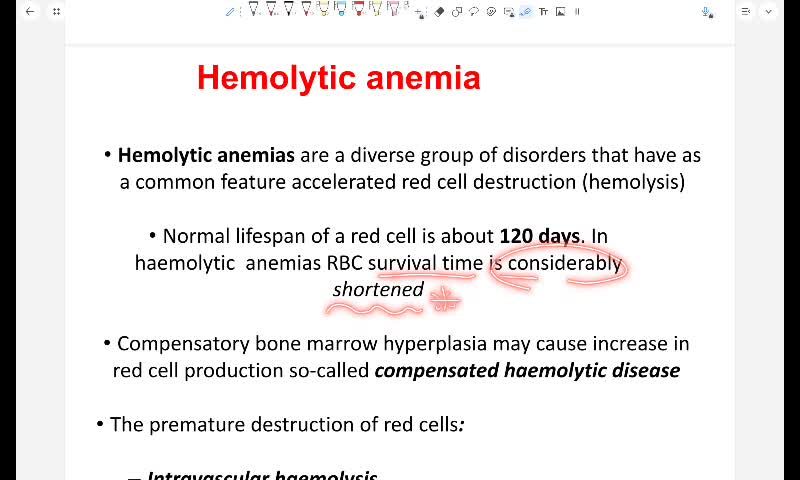The height and width of the screenshot is (480, 800).
Task: Add a new pen with plus icon
Action: tap(419, 12)
